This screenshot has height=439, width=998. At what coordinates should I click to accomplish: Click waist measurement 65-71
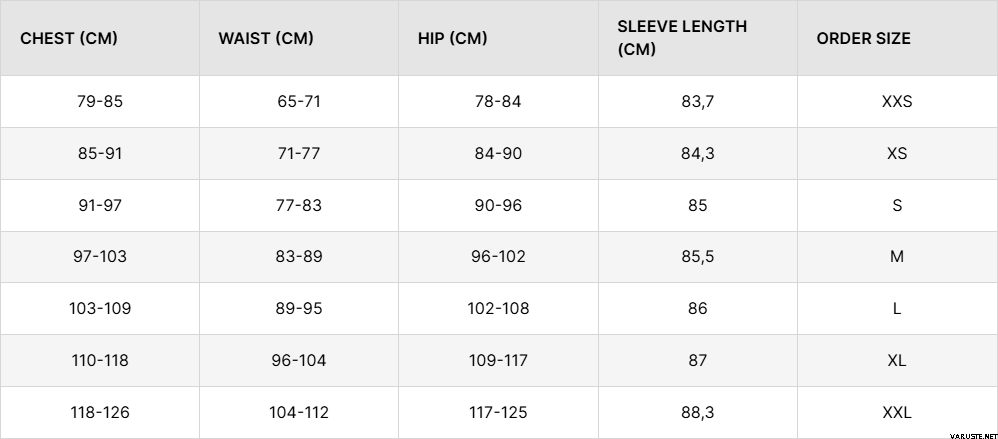click(x=299, y=101)
